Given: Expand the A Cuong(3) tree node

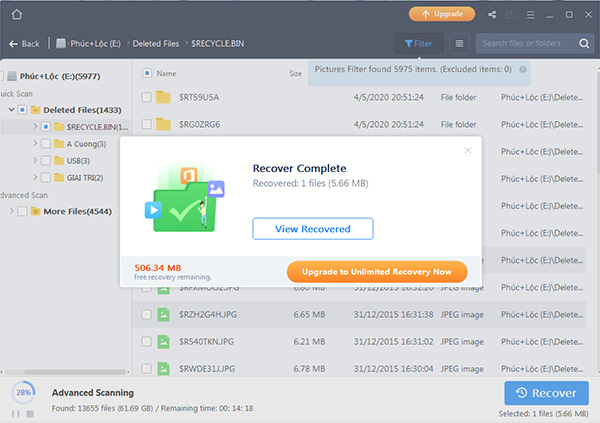Looking at the screenshot, I should [x=35, y=144].
